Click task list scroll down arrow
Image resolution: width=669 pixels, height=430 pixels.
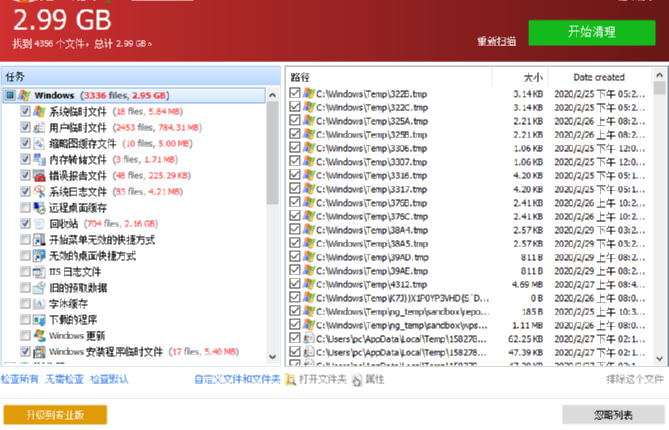click(x=273, y=357)
